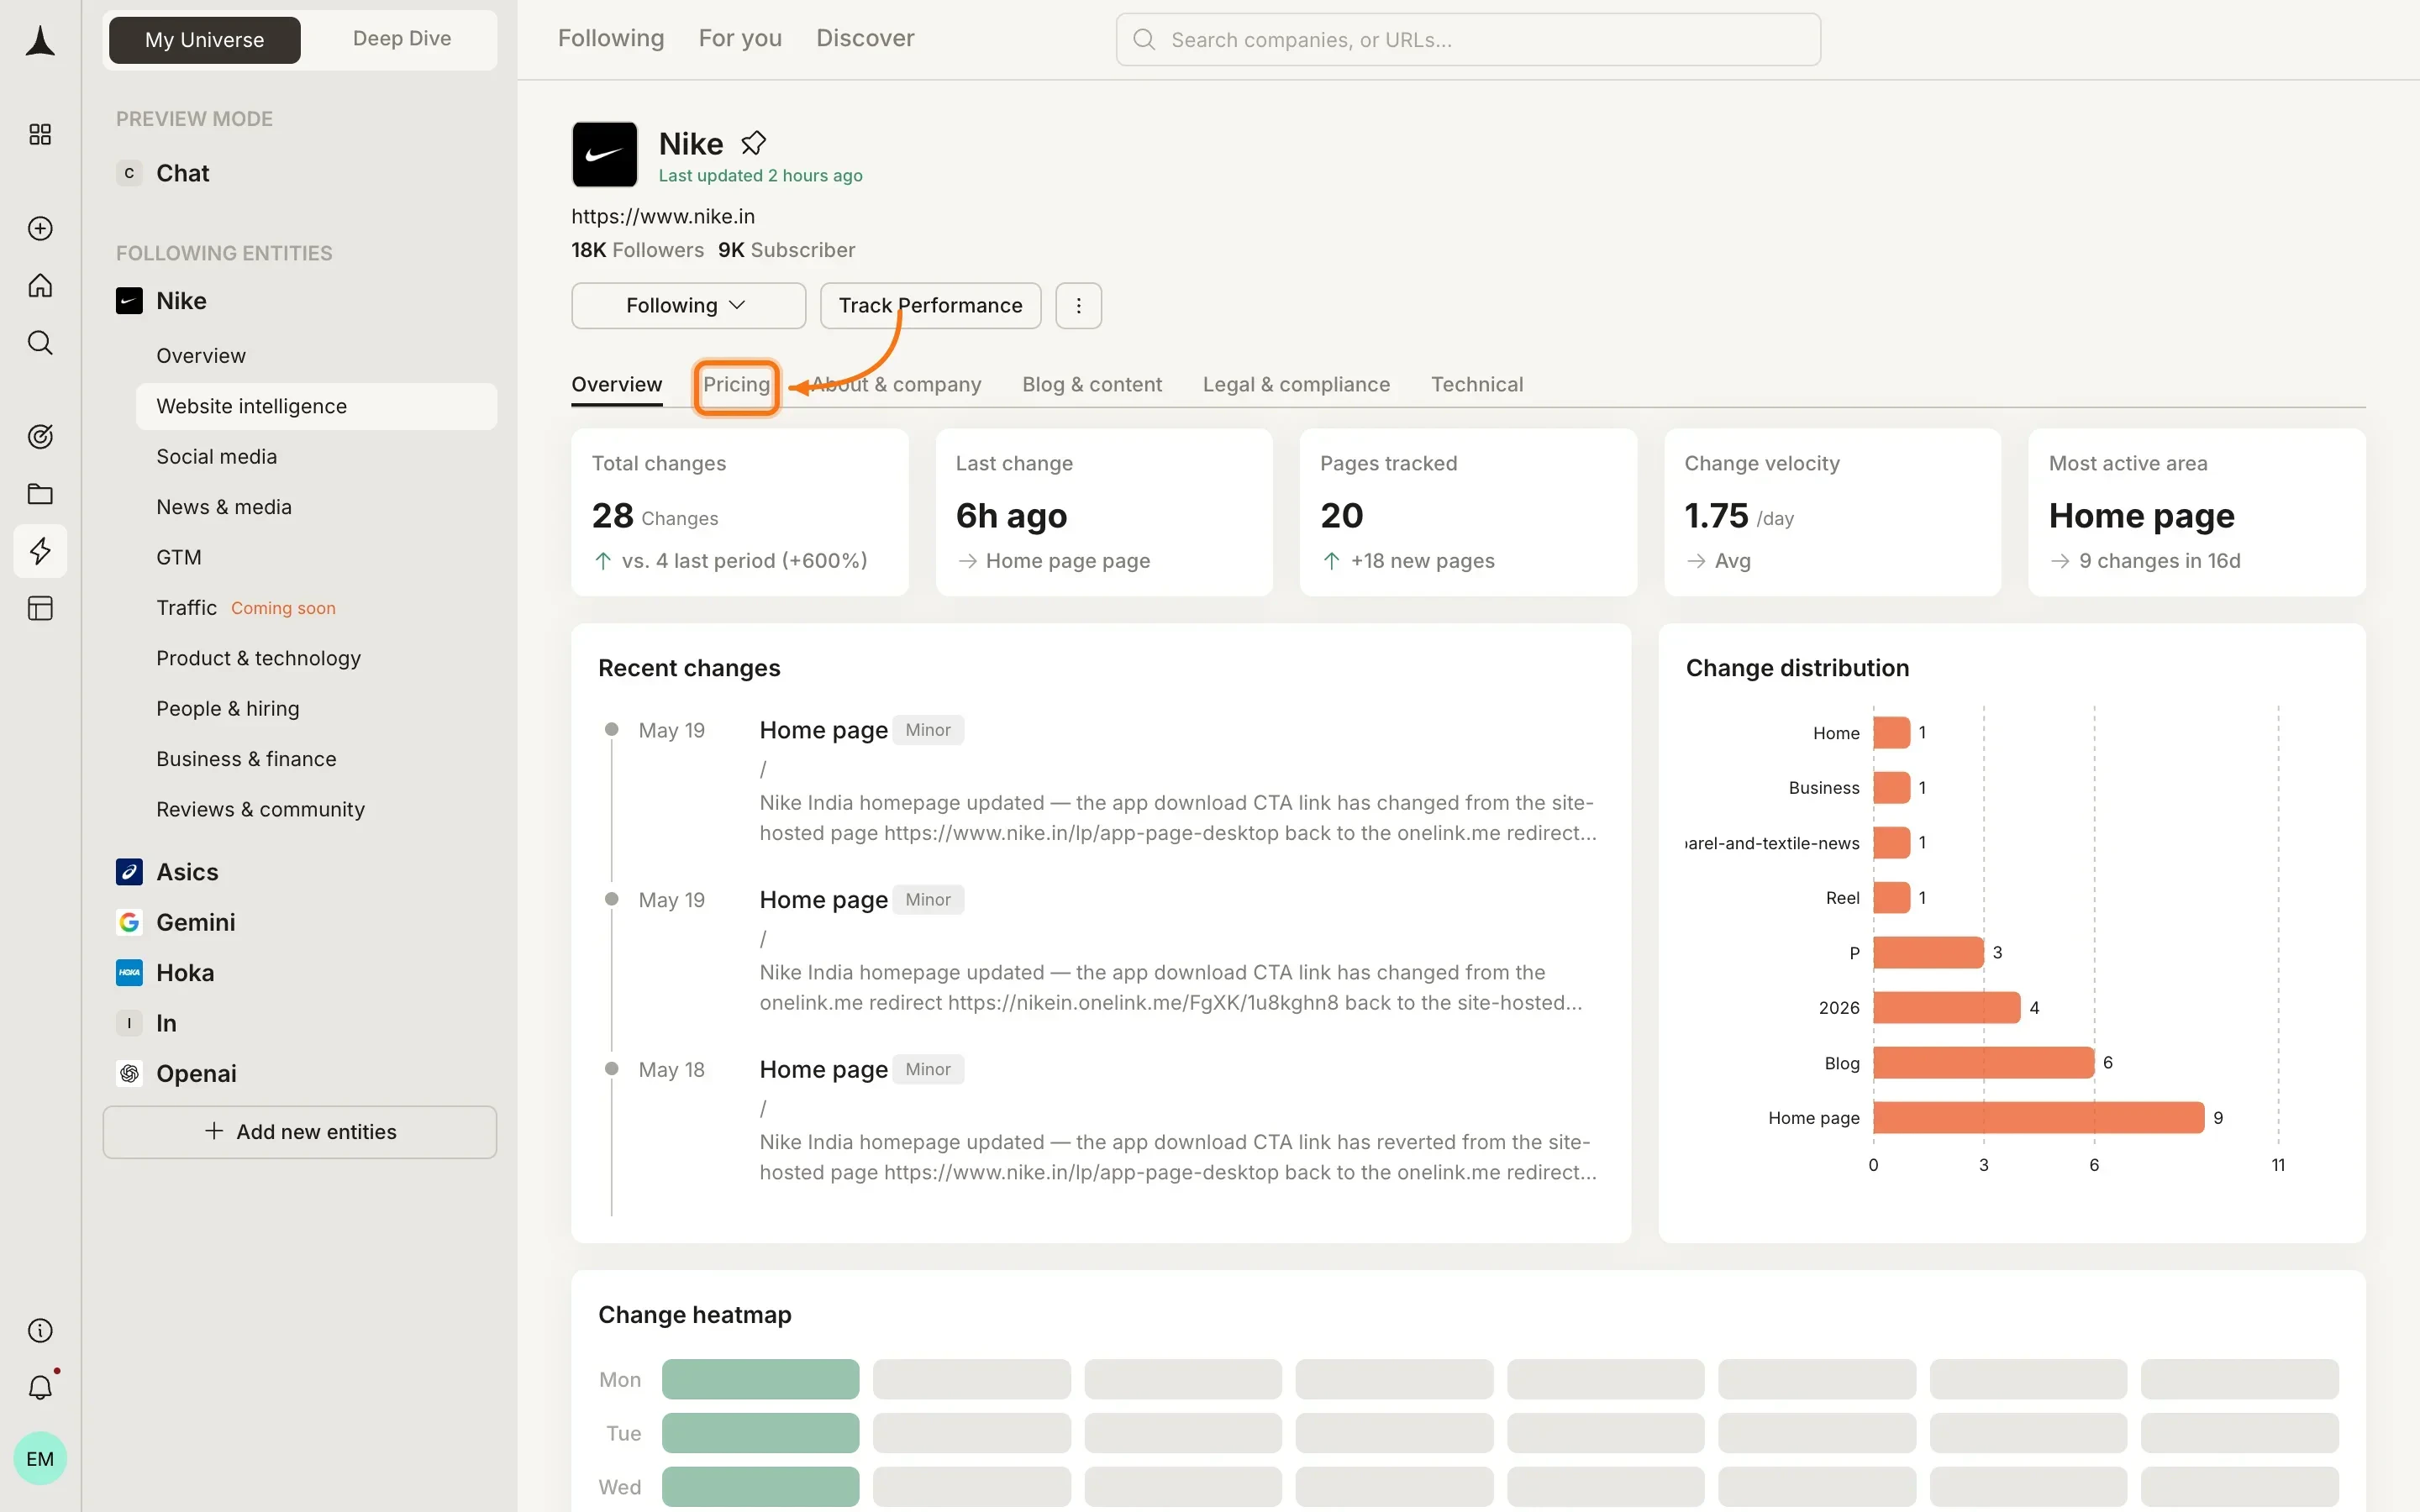Open the dashboard grid icon
The height and width of the screenshot is (1512, 2420).
click(40, 134)
